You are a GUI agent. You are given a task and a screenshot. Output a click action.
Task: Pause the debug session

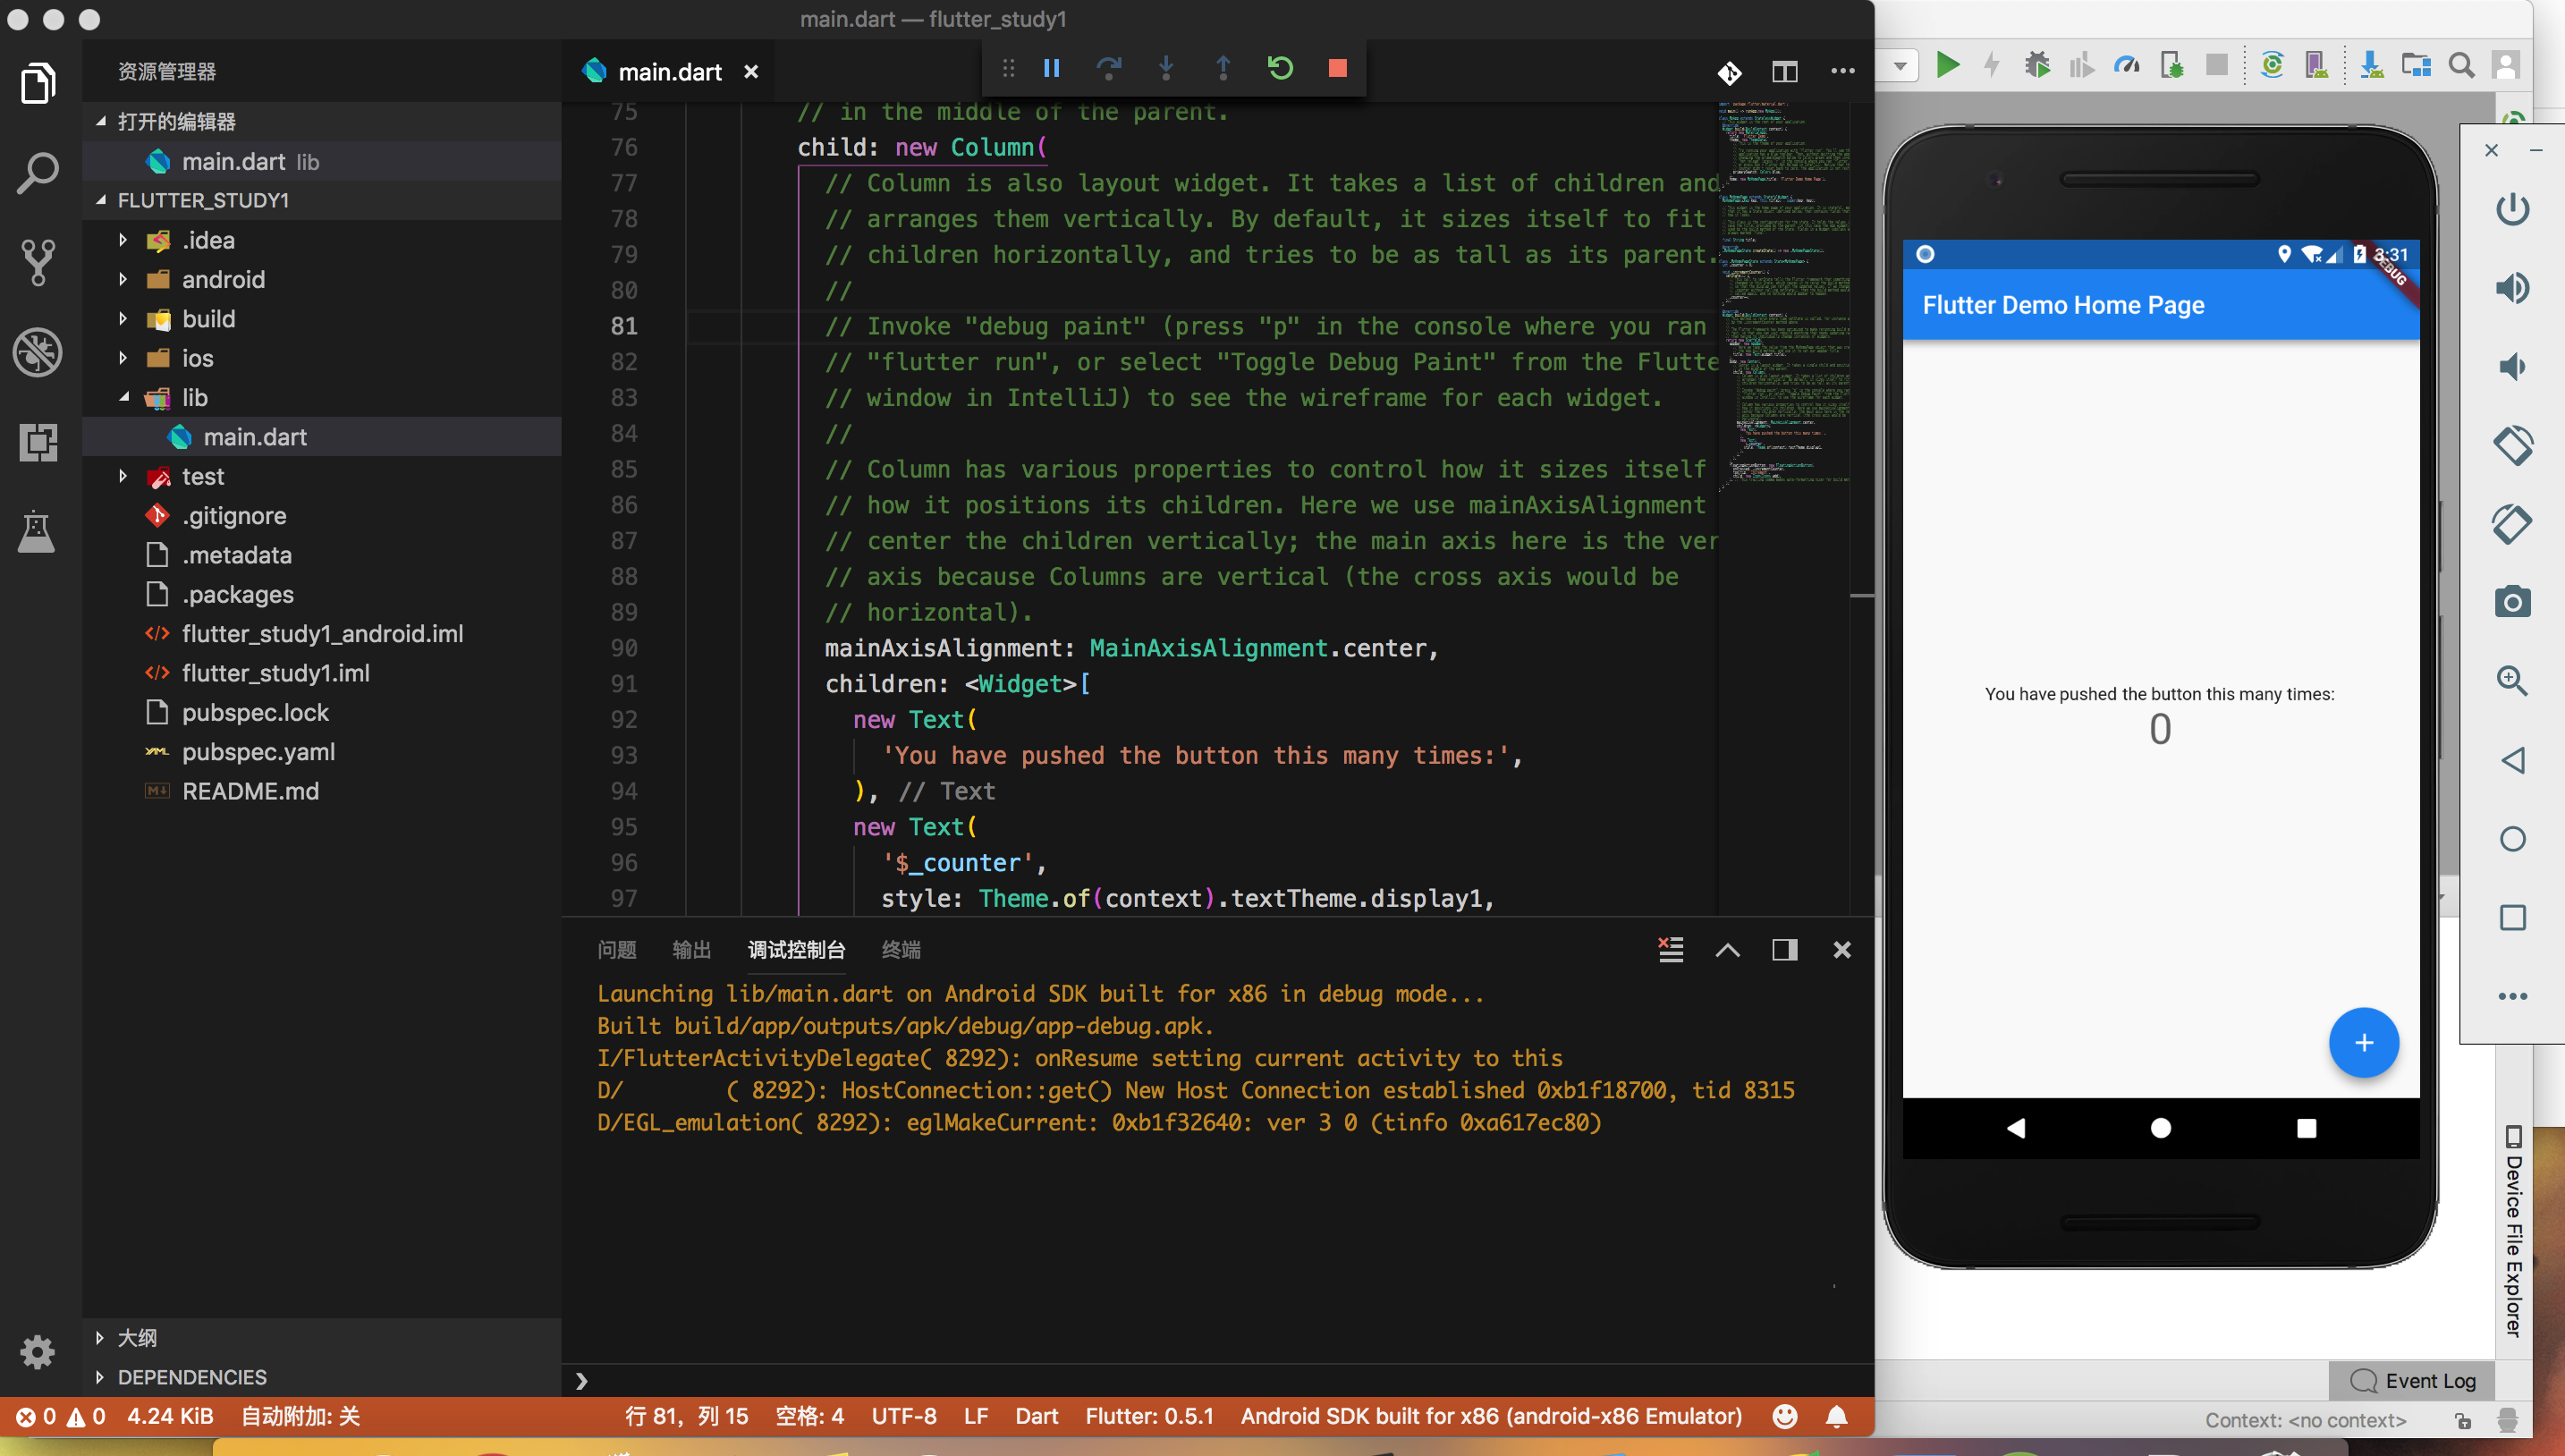click(x=1051, y=68)
